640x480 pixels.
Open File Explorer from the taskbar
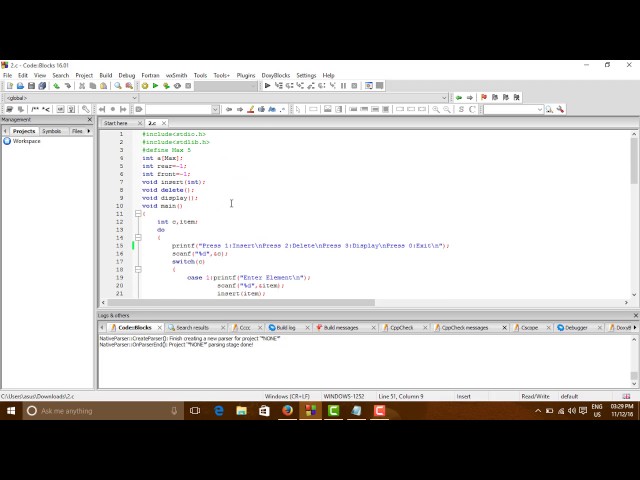coord(241,411)
